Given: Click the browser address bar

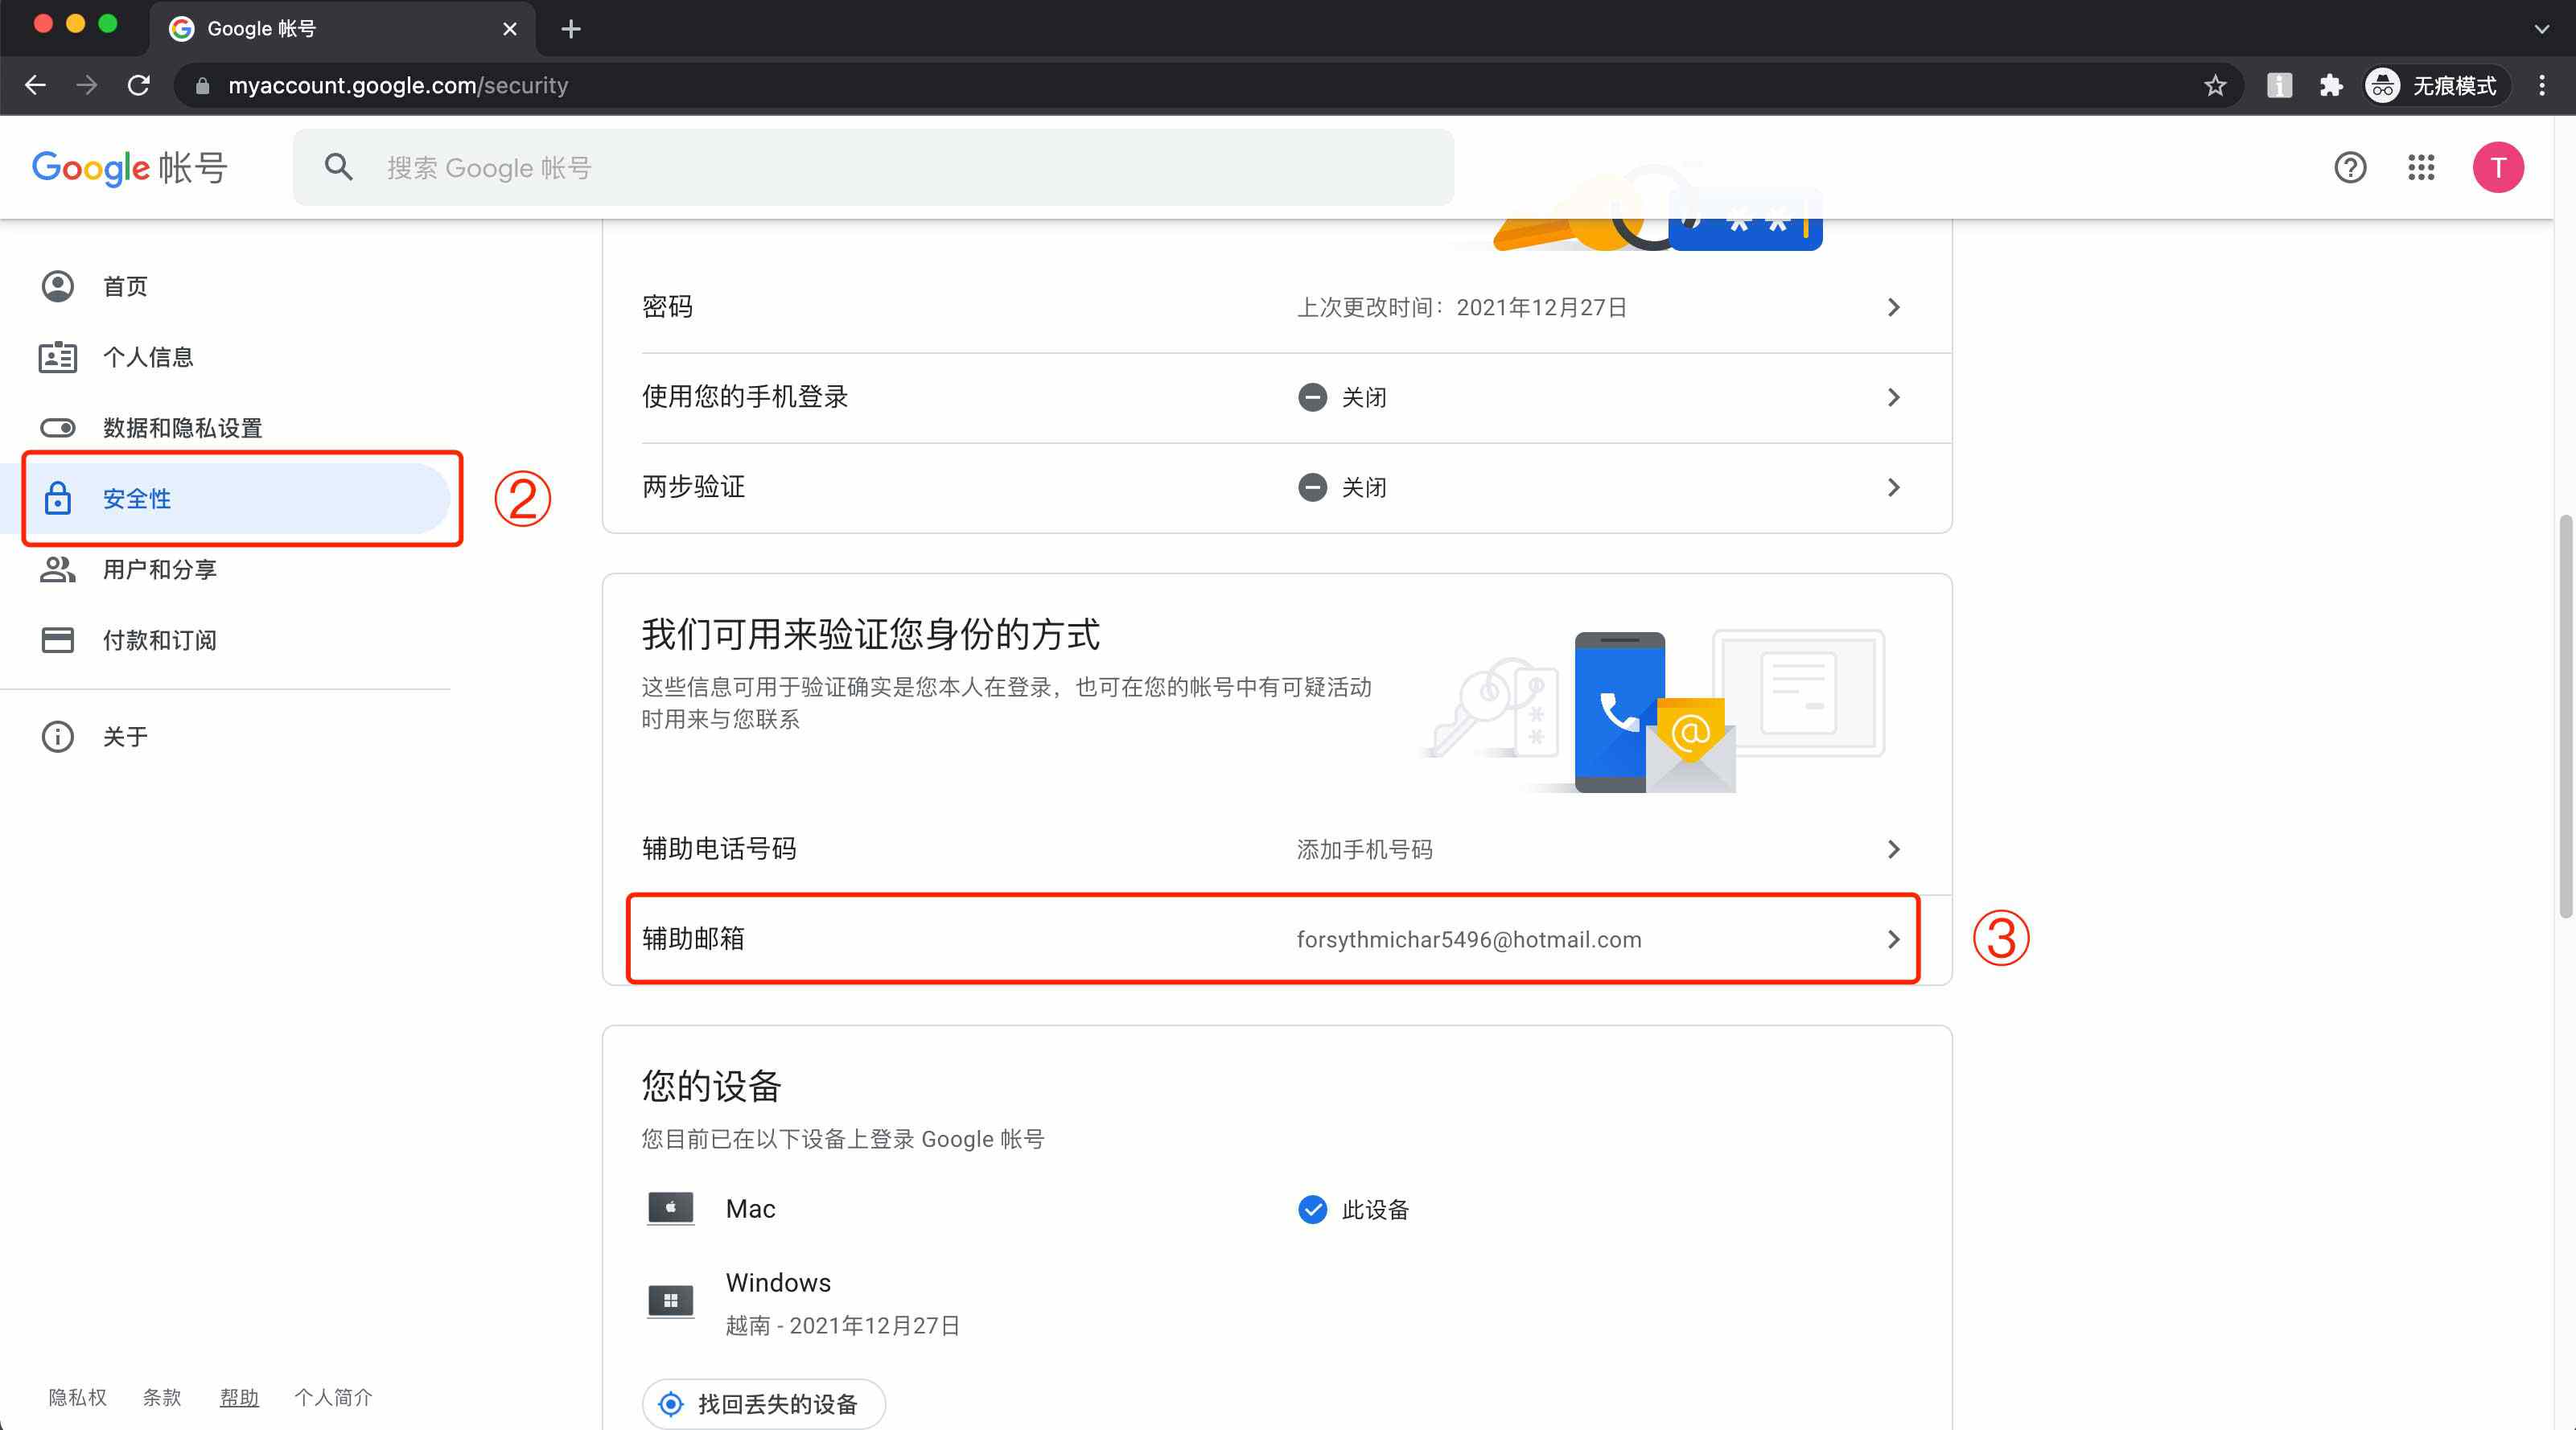Looking at the screenshot, I should tap(700, 85).
